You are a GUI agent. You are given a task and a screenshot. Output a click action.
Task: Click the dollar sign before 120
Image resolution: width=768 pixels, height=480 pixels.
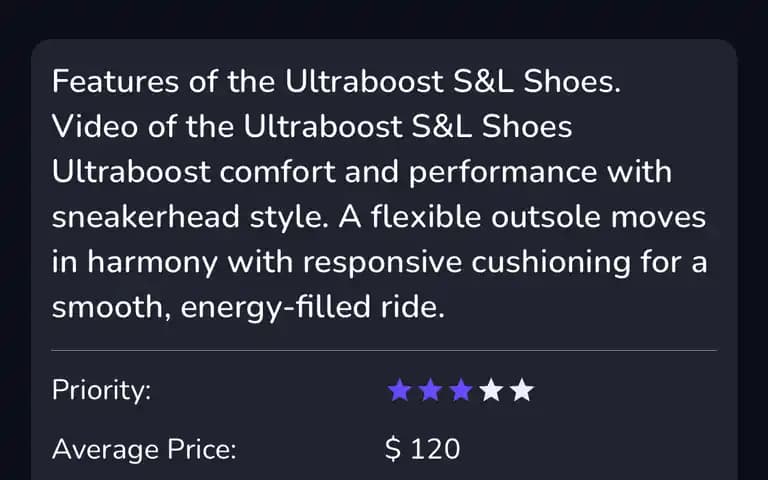[x=393, y=449]
